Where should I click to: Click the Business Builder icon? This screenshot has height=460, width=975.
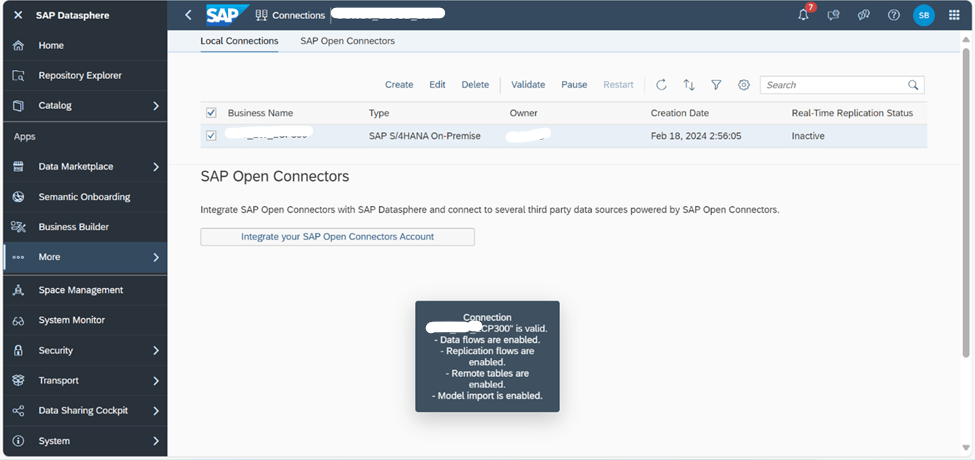(x=19, y=227)
